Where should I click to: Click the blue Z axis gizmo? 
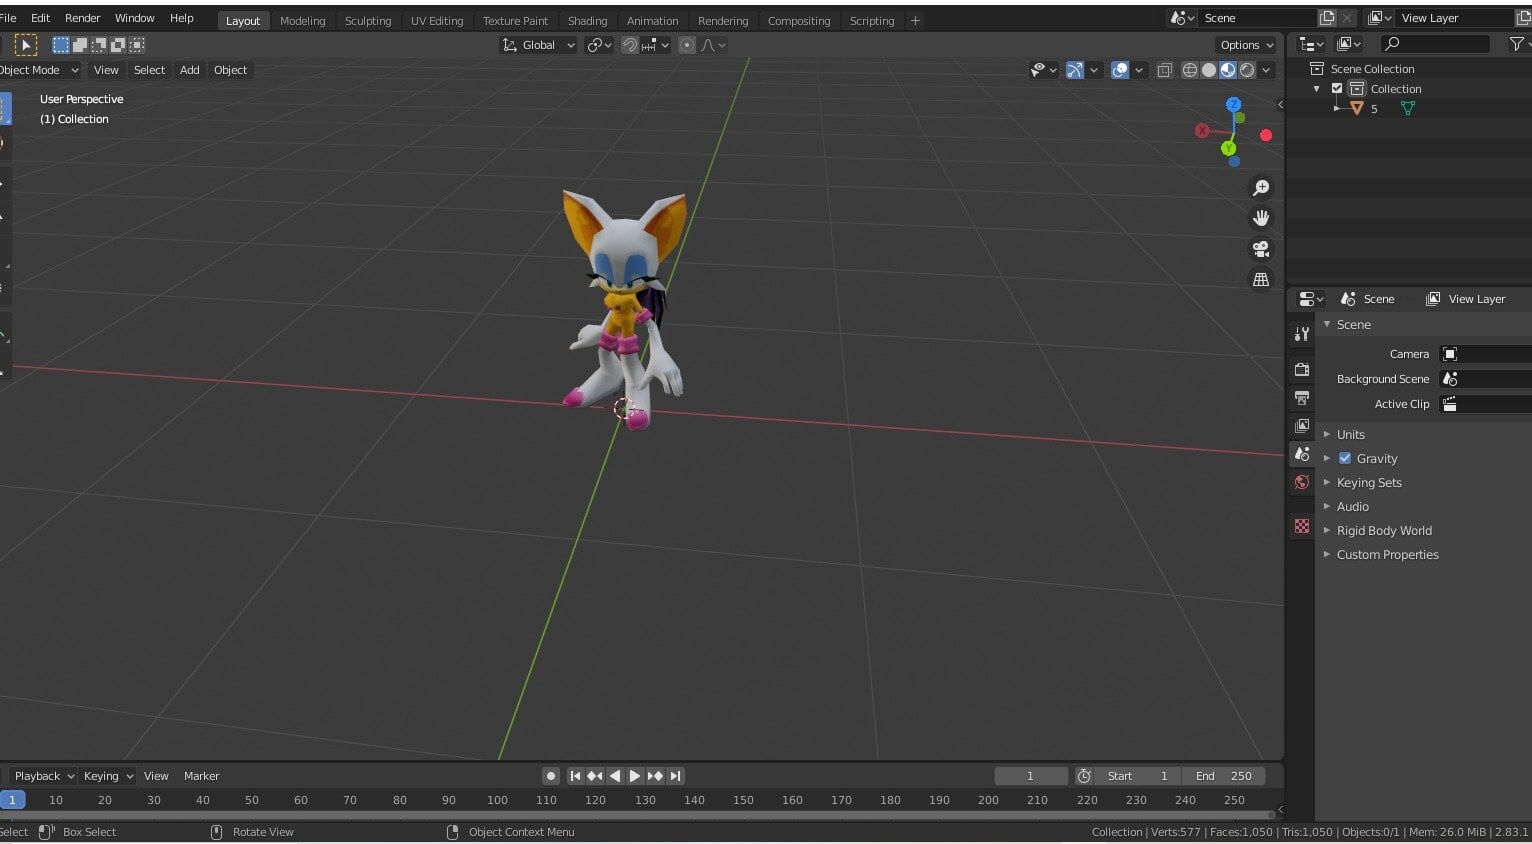point(1233,104)
